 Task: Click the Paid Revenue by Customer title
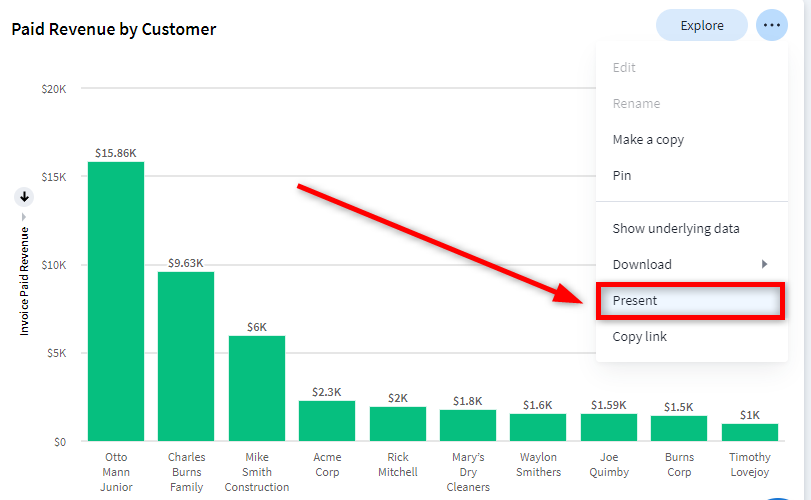114,29
